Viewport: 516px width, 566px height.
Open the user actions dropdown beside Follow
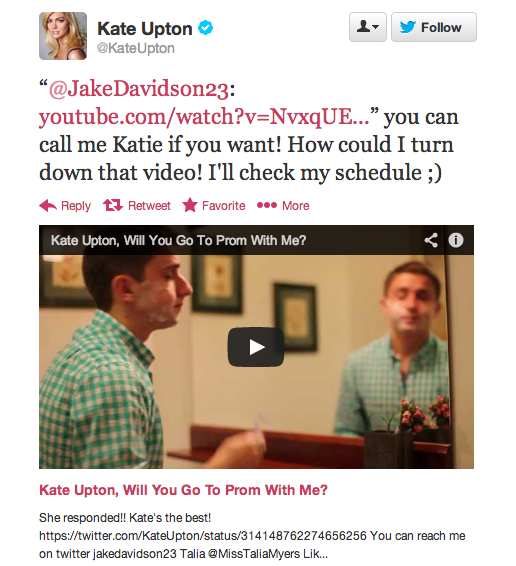pyautogui.click(x=368, y=27)
